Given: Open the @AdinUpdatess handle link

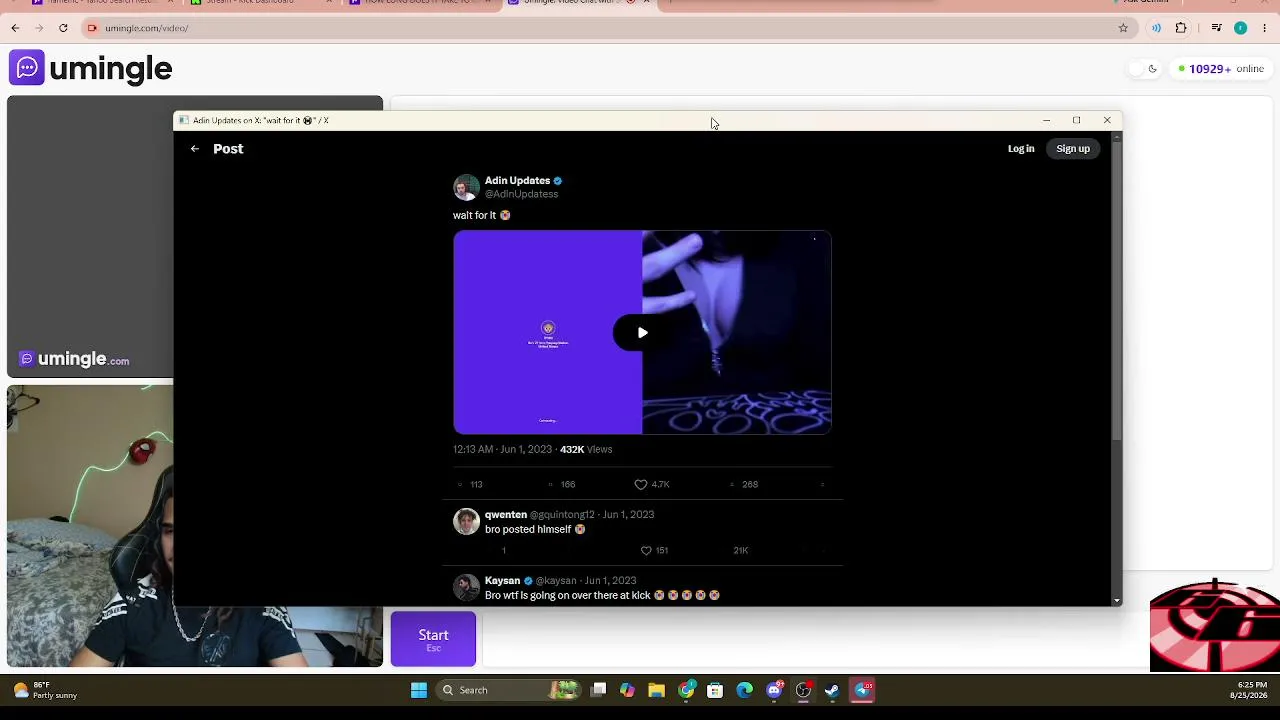Looking at the screenshot, I should 521,194.
